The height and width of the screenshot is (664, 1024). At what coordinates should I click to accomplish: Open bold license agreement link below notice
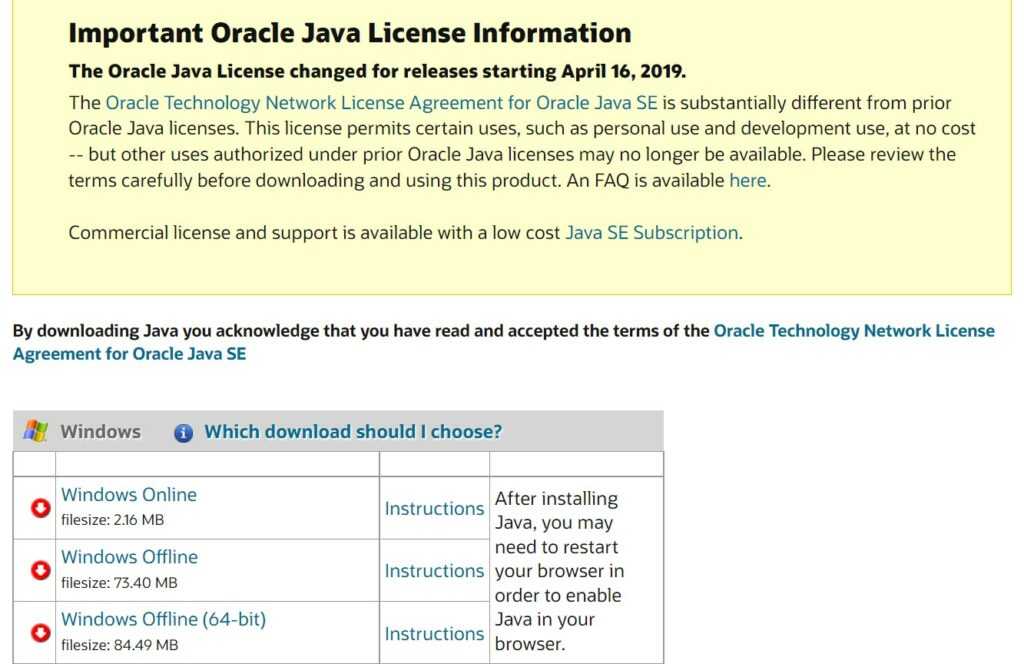coord(504,342)
